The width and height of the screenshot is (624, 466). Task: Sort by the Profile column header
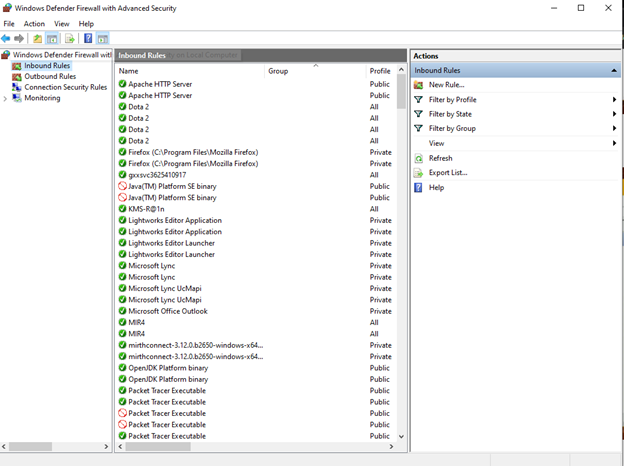tap(381, 71)
